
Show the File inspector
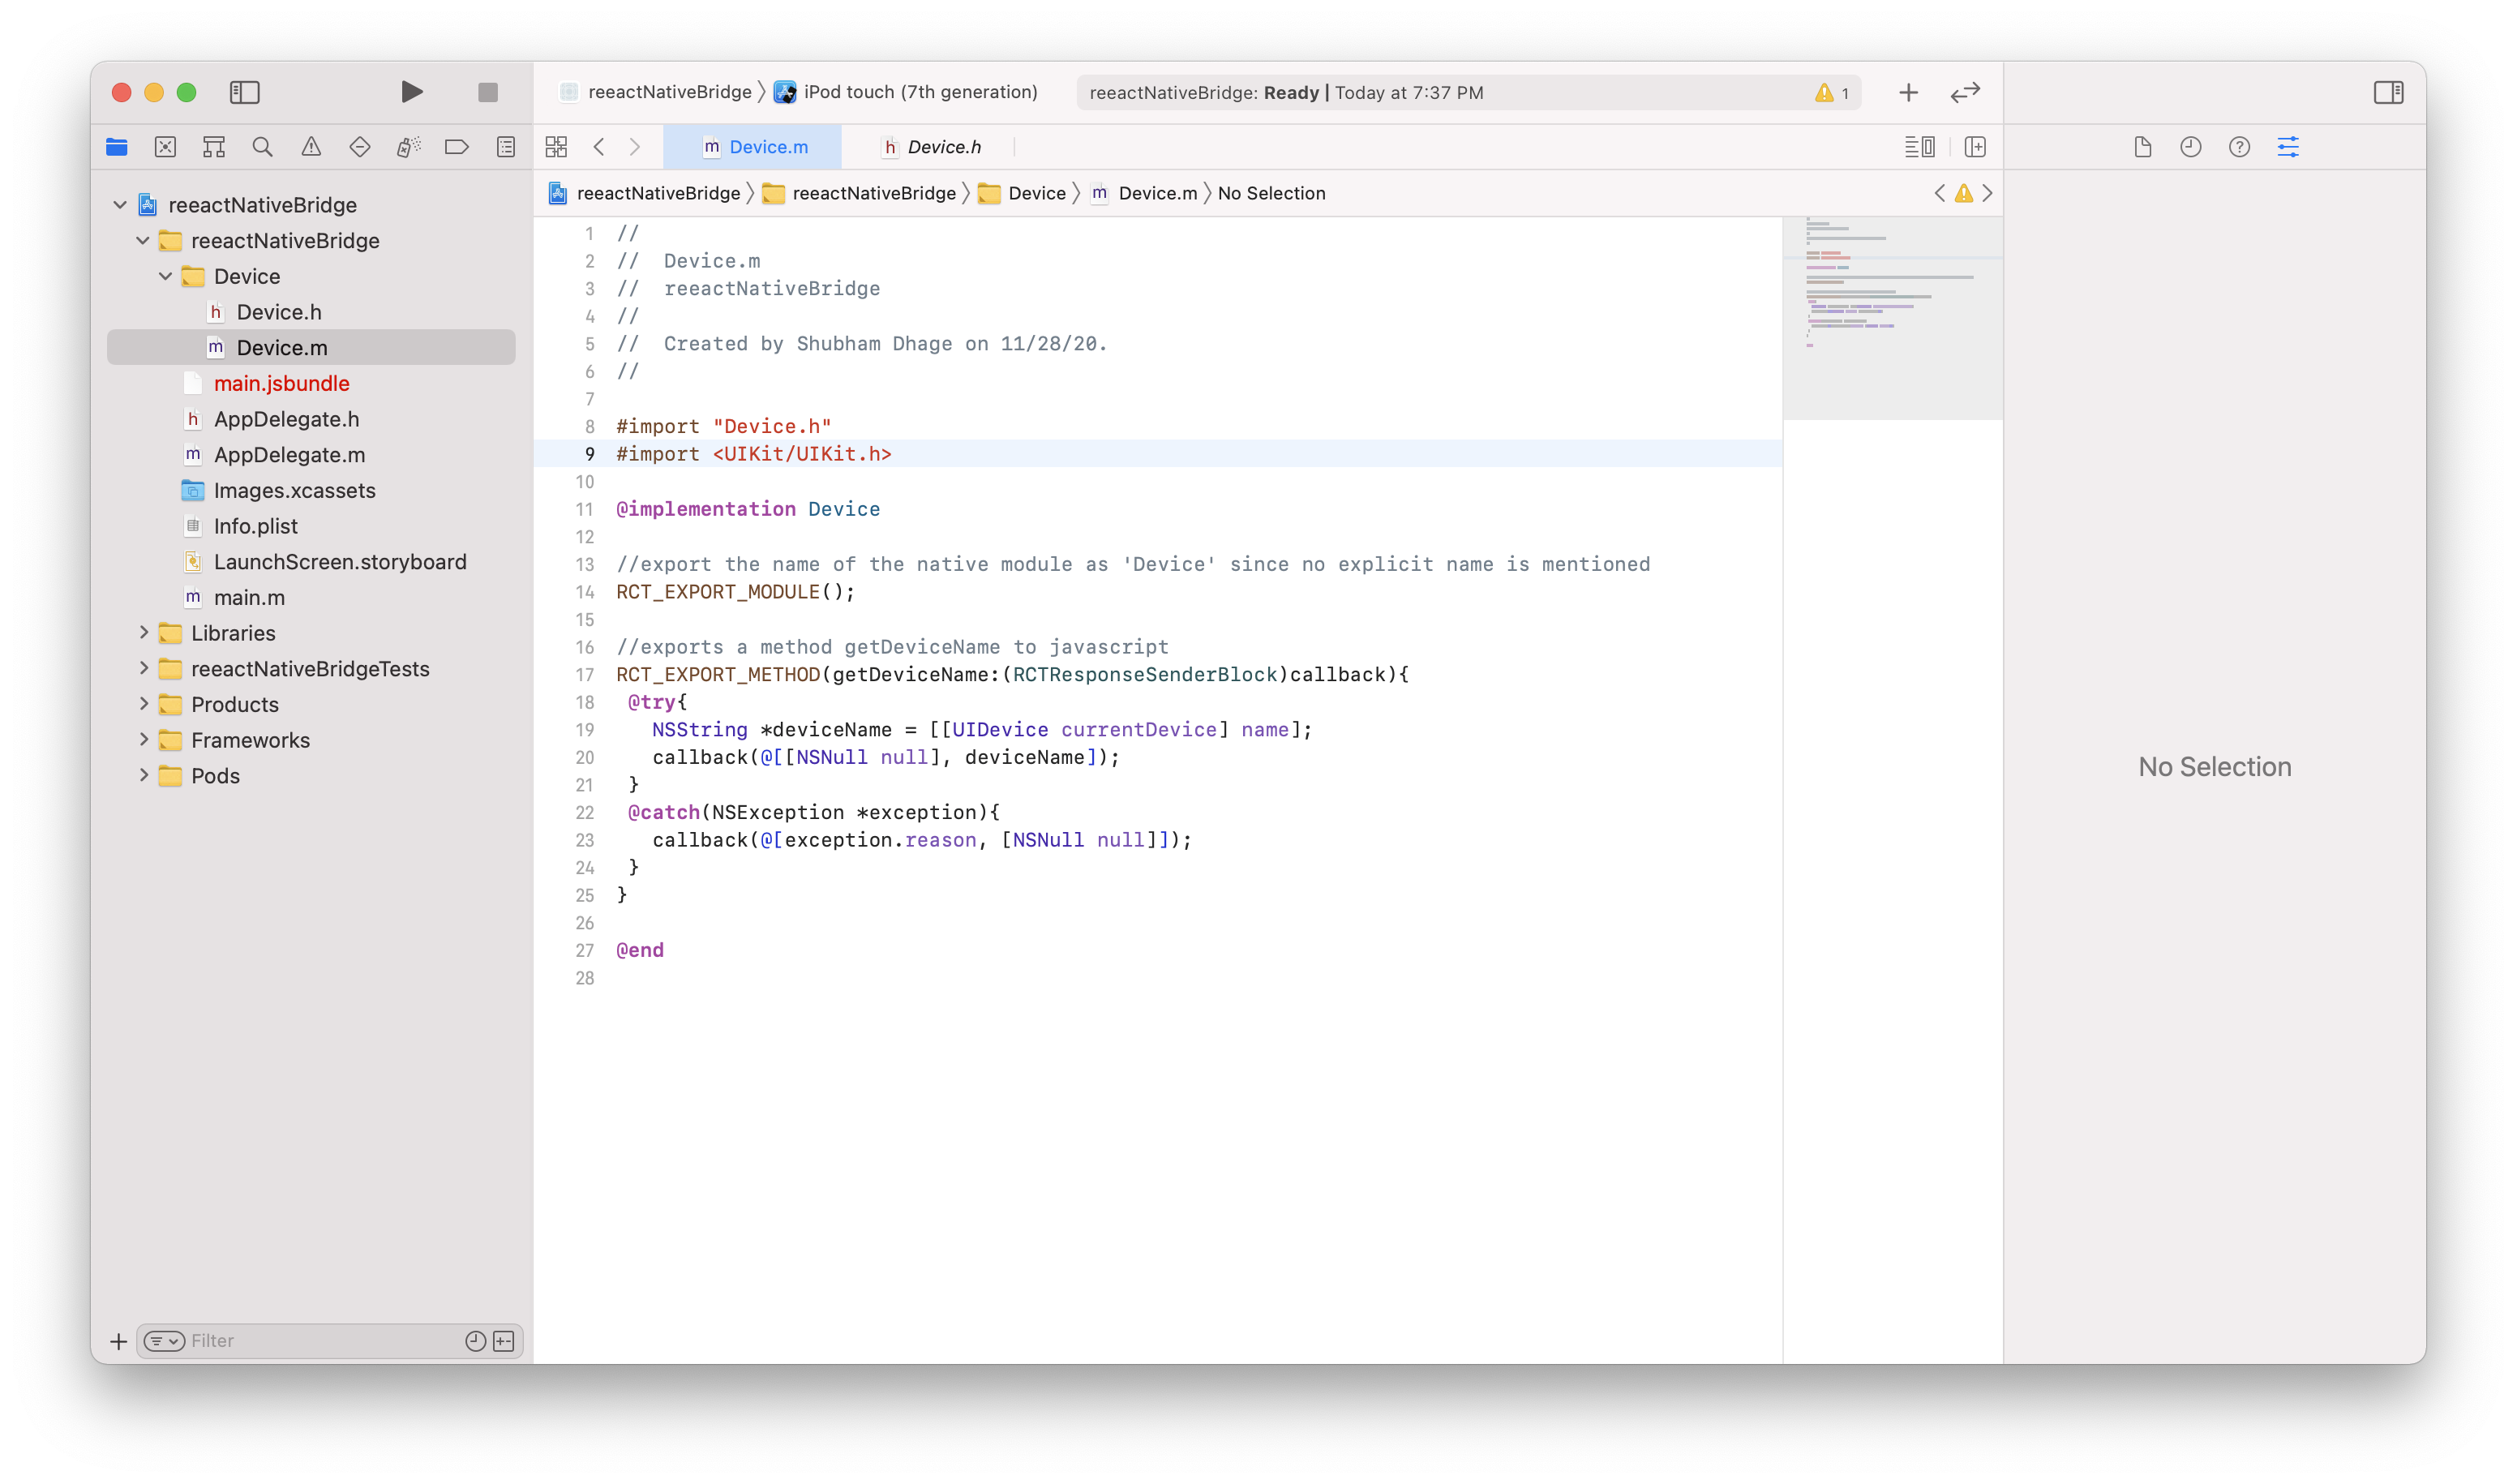[x=2142, y=147]
